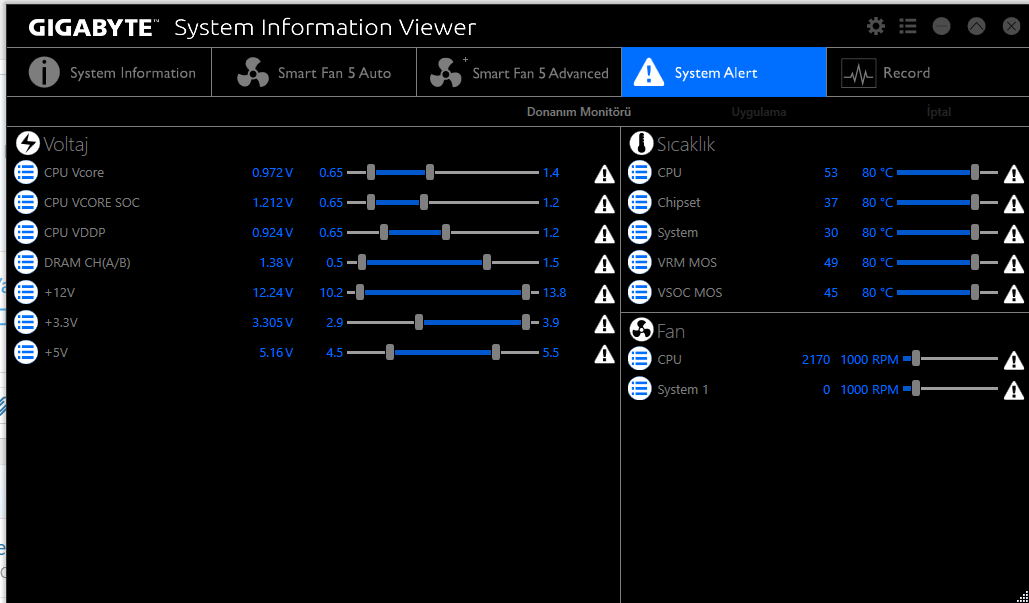1029x603 pixels.
Task: Click the CPU temperature list icon
Action: 640,173
